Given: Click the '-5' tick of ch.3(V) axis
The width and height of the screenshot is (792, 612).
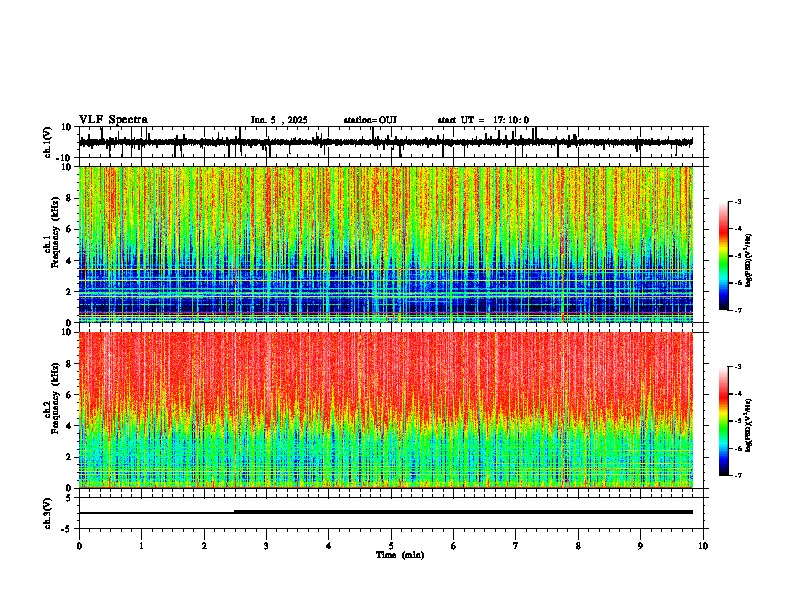Looking at the screenshot, I should pyautogui.click(x=67, y=529).
